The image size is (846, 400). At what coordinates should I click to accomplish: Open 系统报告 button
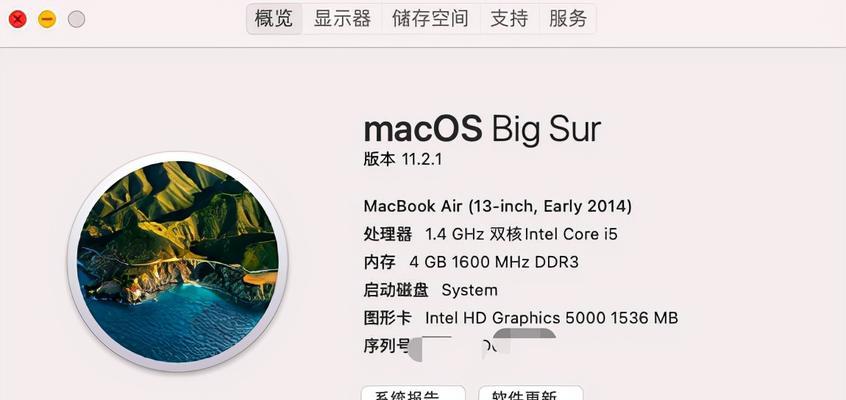pos(413,393)
